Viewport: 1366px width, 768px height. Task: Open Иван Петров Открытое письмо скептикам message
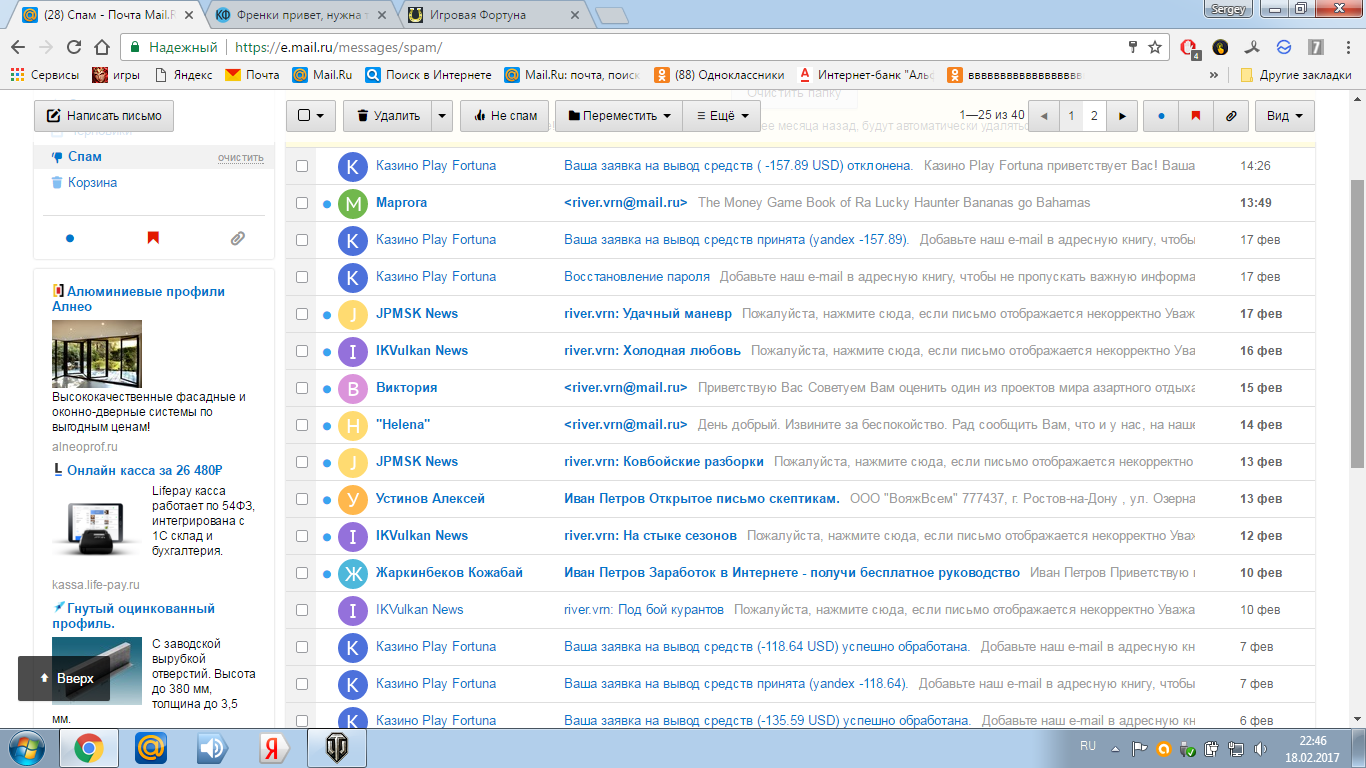click(x=702, y=499)
